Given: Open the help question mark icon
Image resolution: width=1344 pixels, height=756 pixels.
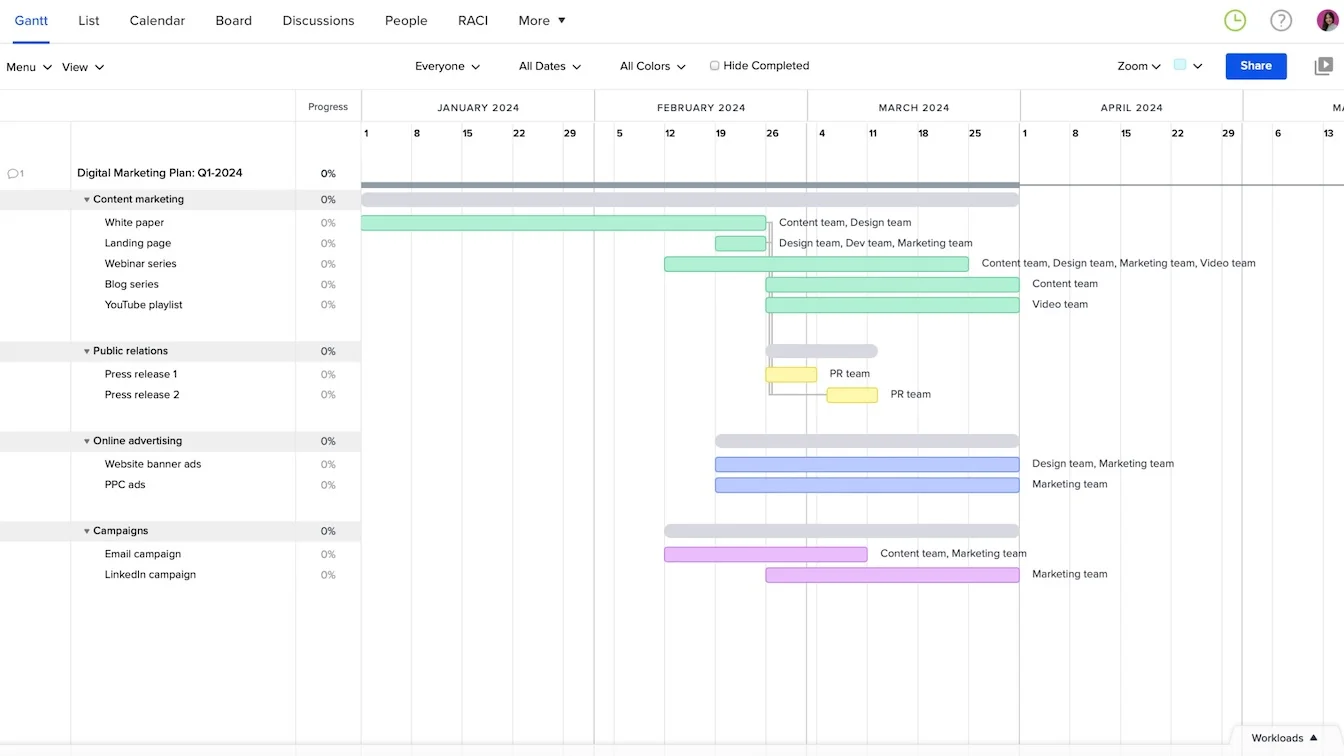Looking at the screenshot, I should pos(1281,19).
